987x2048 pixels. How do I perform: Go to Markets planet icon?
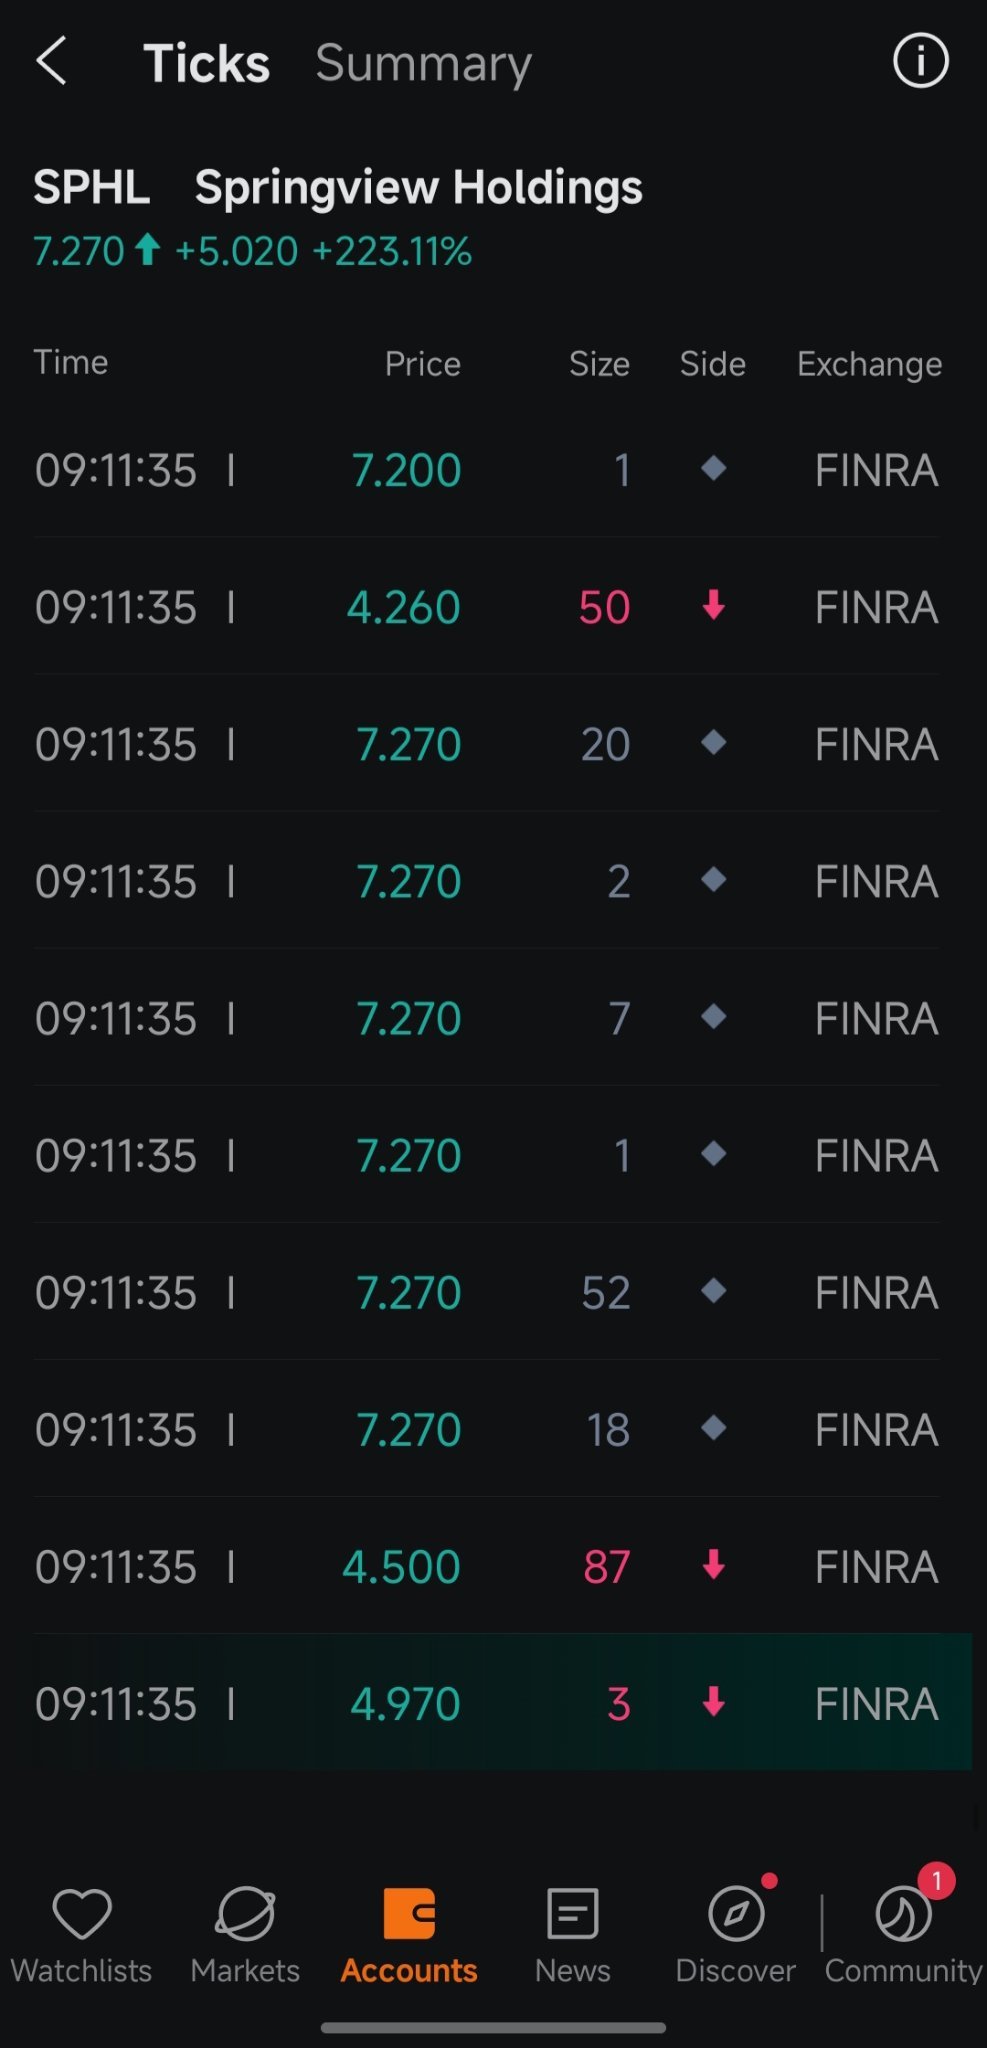pos(245,1913)
